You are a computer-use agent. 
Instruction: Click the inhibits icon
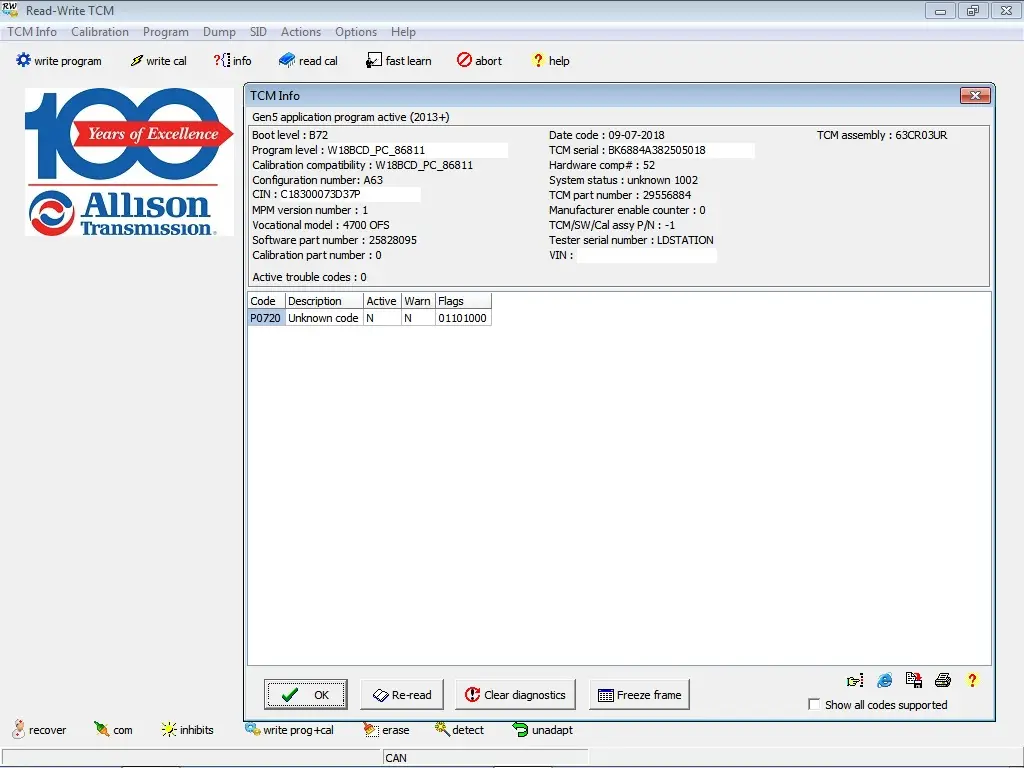(188, 730)
